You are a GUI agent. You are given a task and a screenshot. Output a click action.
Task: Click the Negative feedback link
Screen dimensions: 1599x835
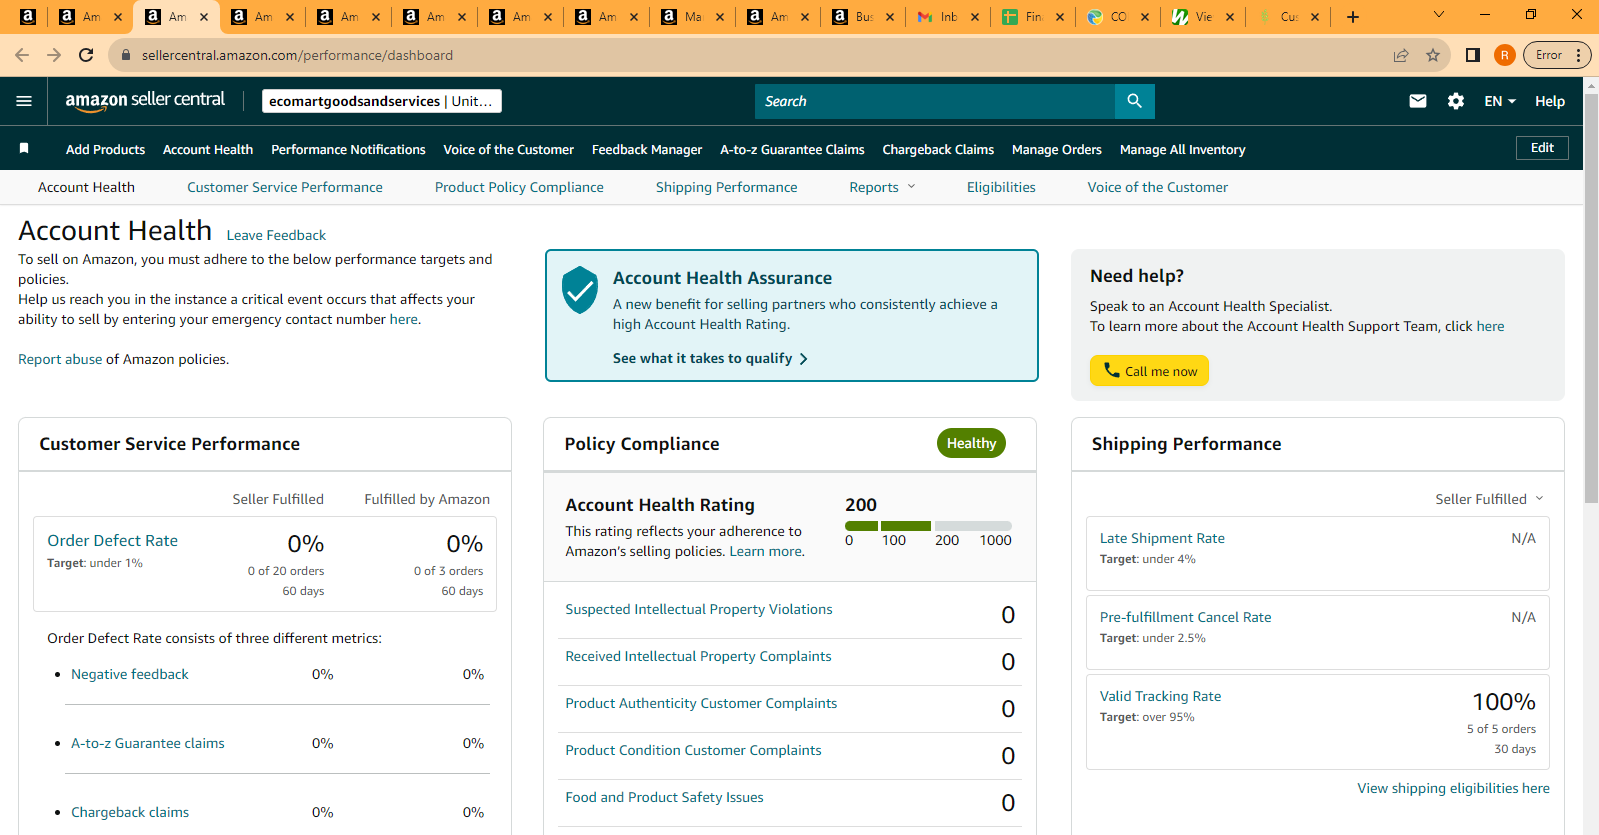[x=130, y=674]
